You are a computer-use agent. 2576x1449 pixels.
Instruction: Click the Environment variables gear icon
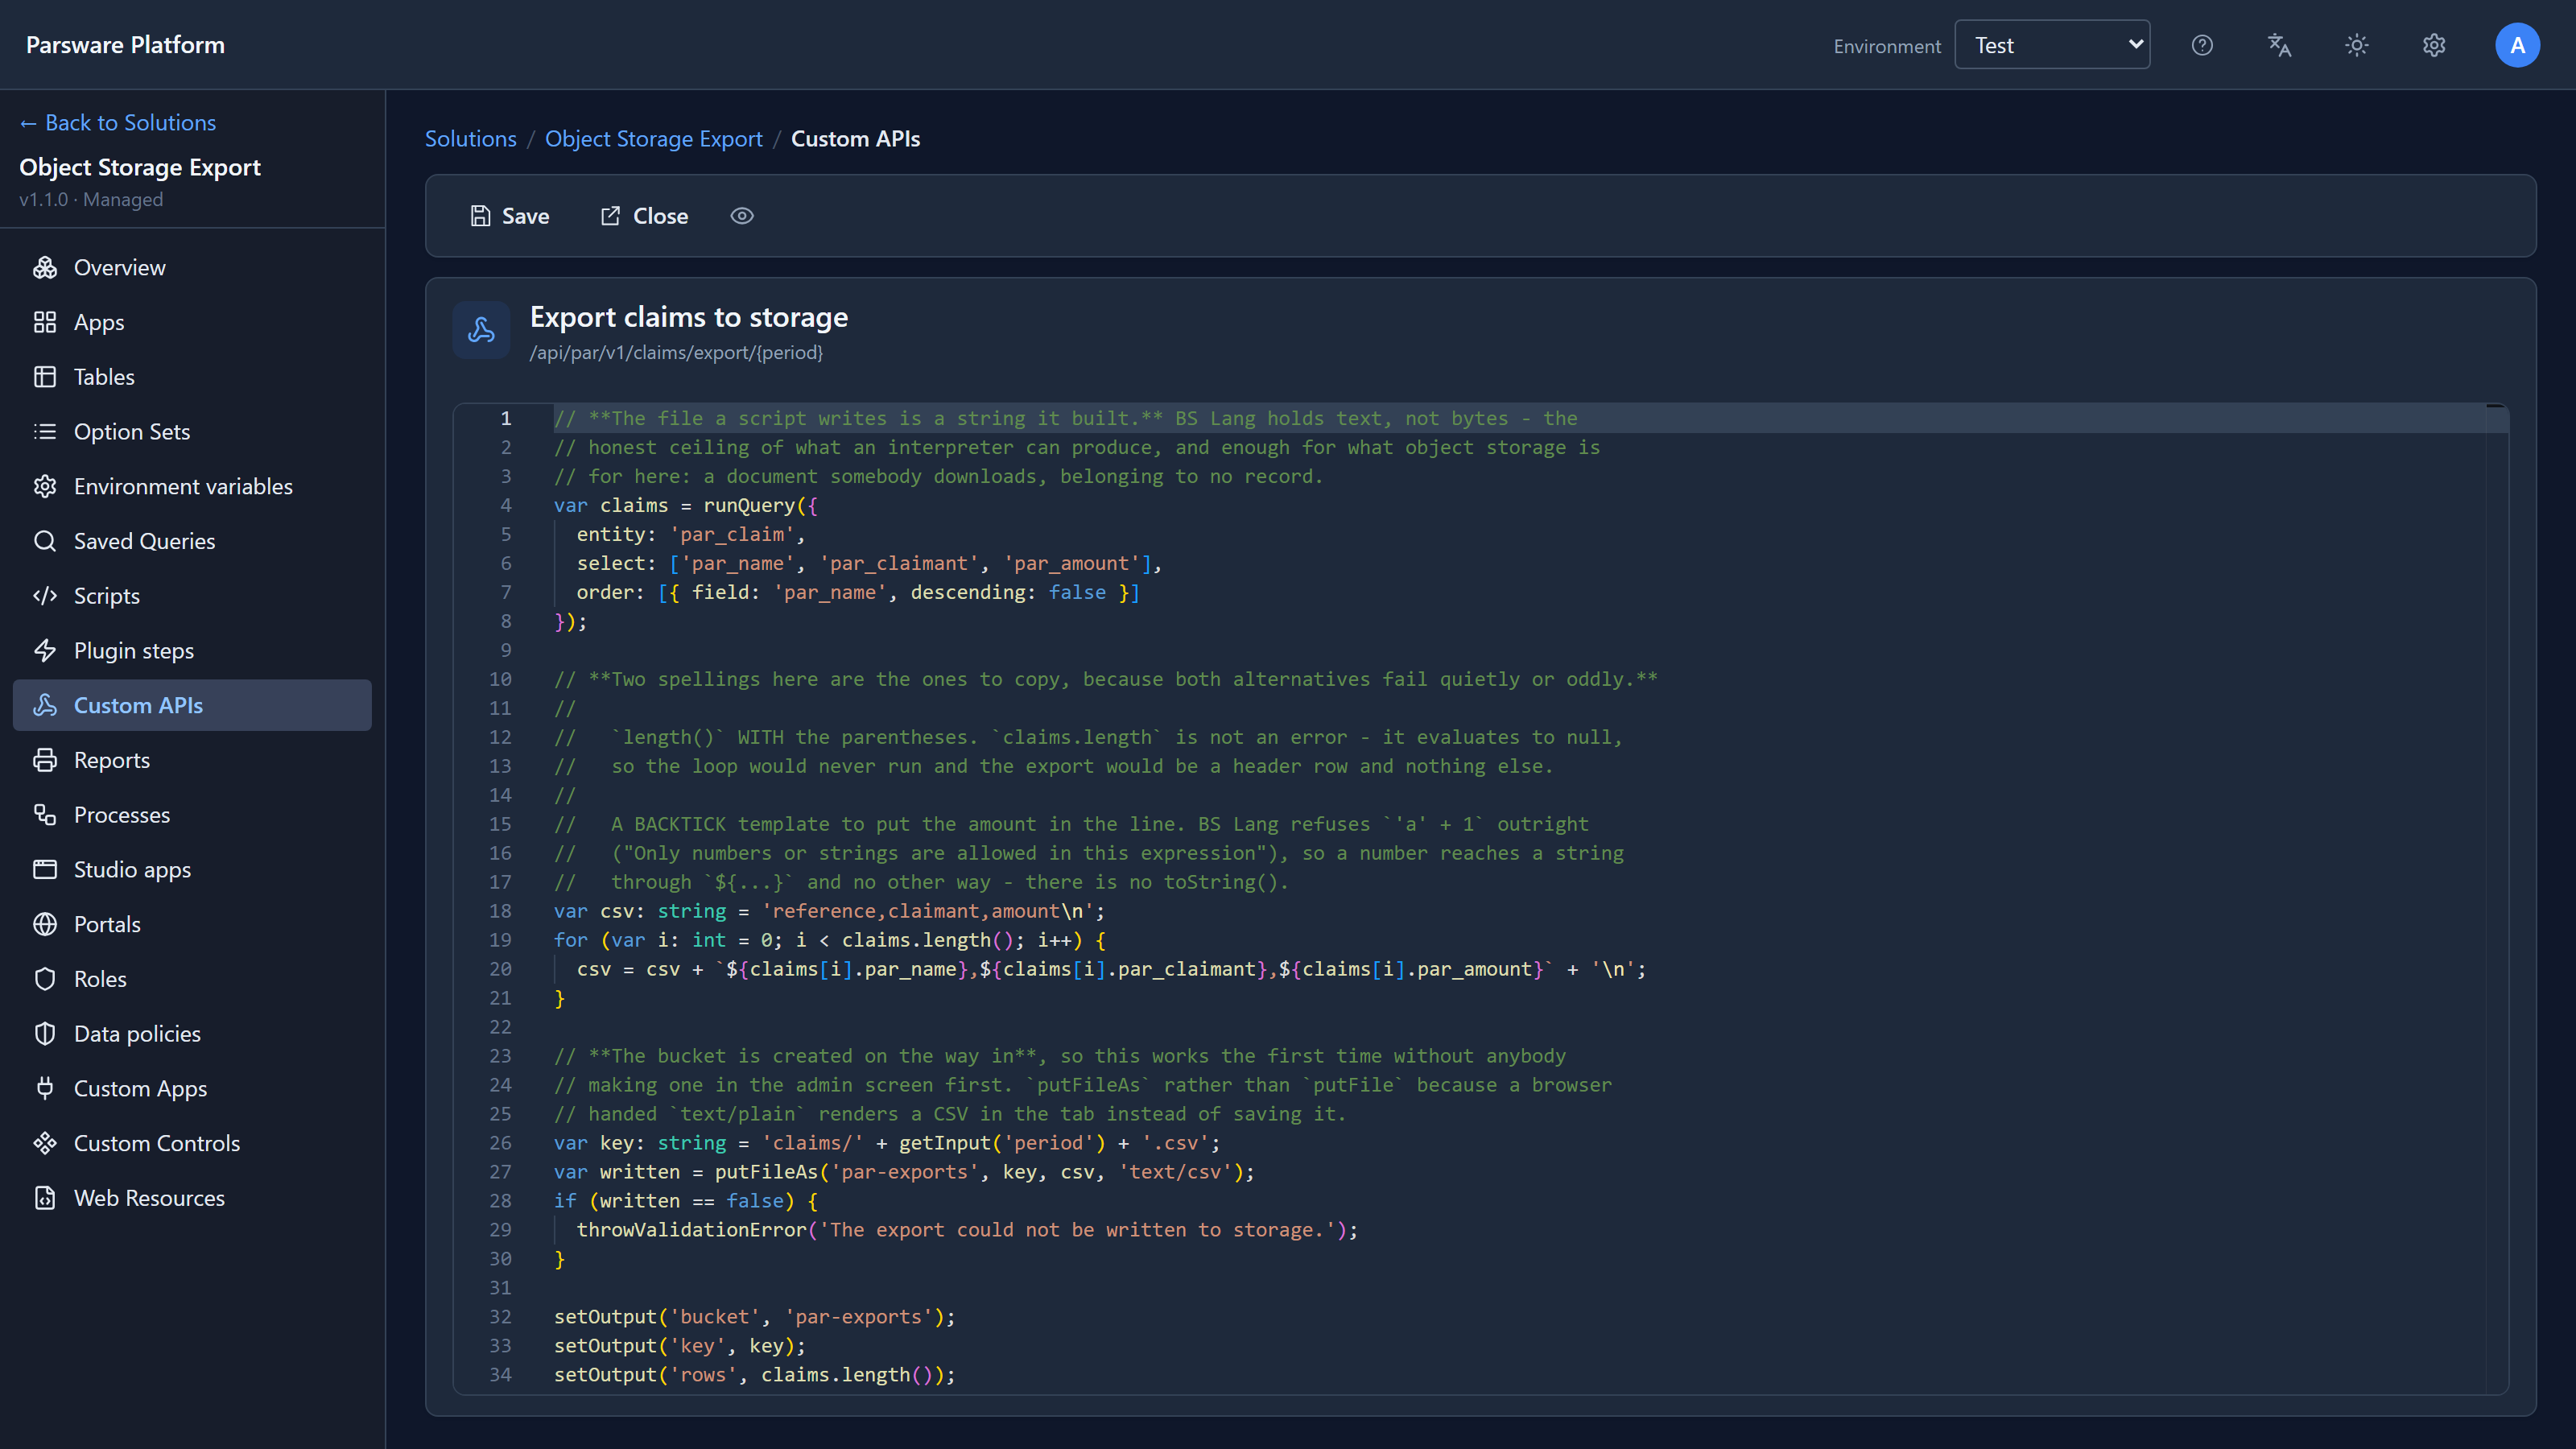(x=45, y=486)
